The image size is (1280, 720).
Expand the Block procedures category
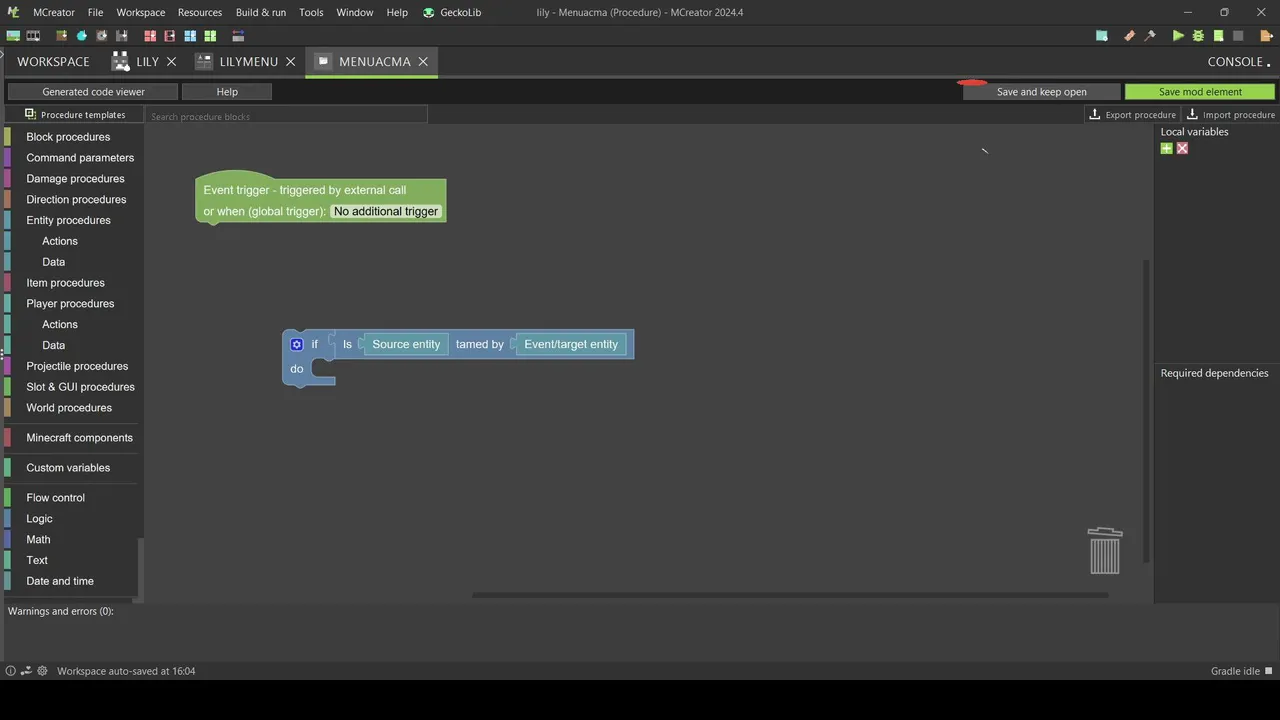(68, 137)
